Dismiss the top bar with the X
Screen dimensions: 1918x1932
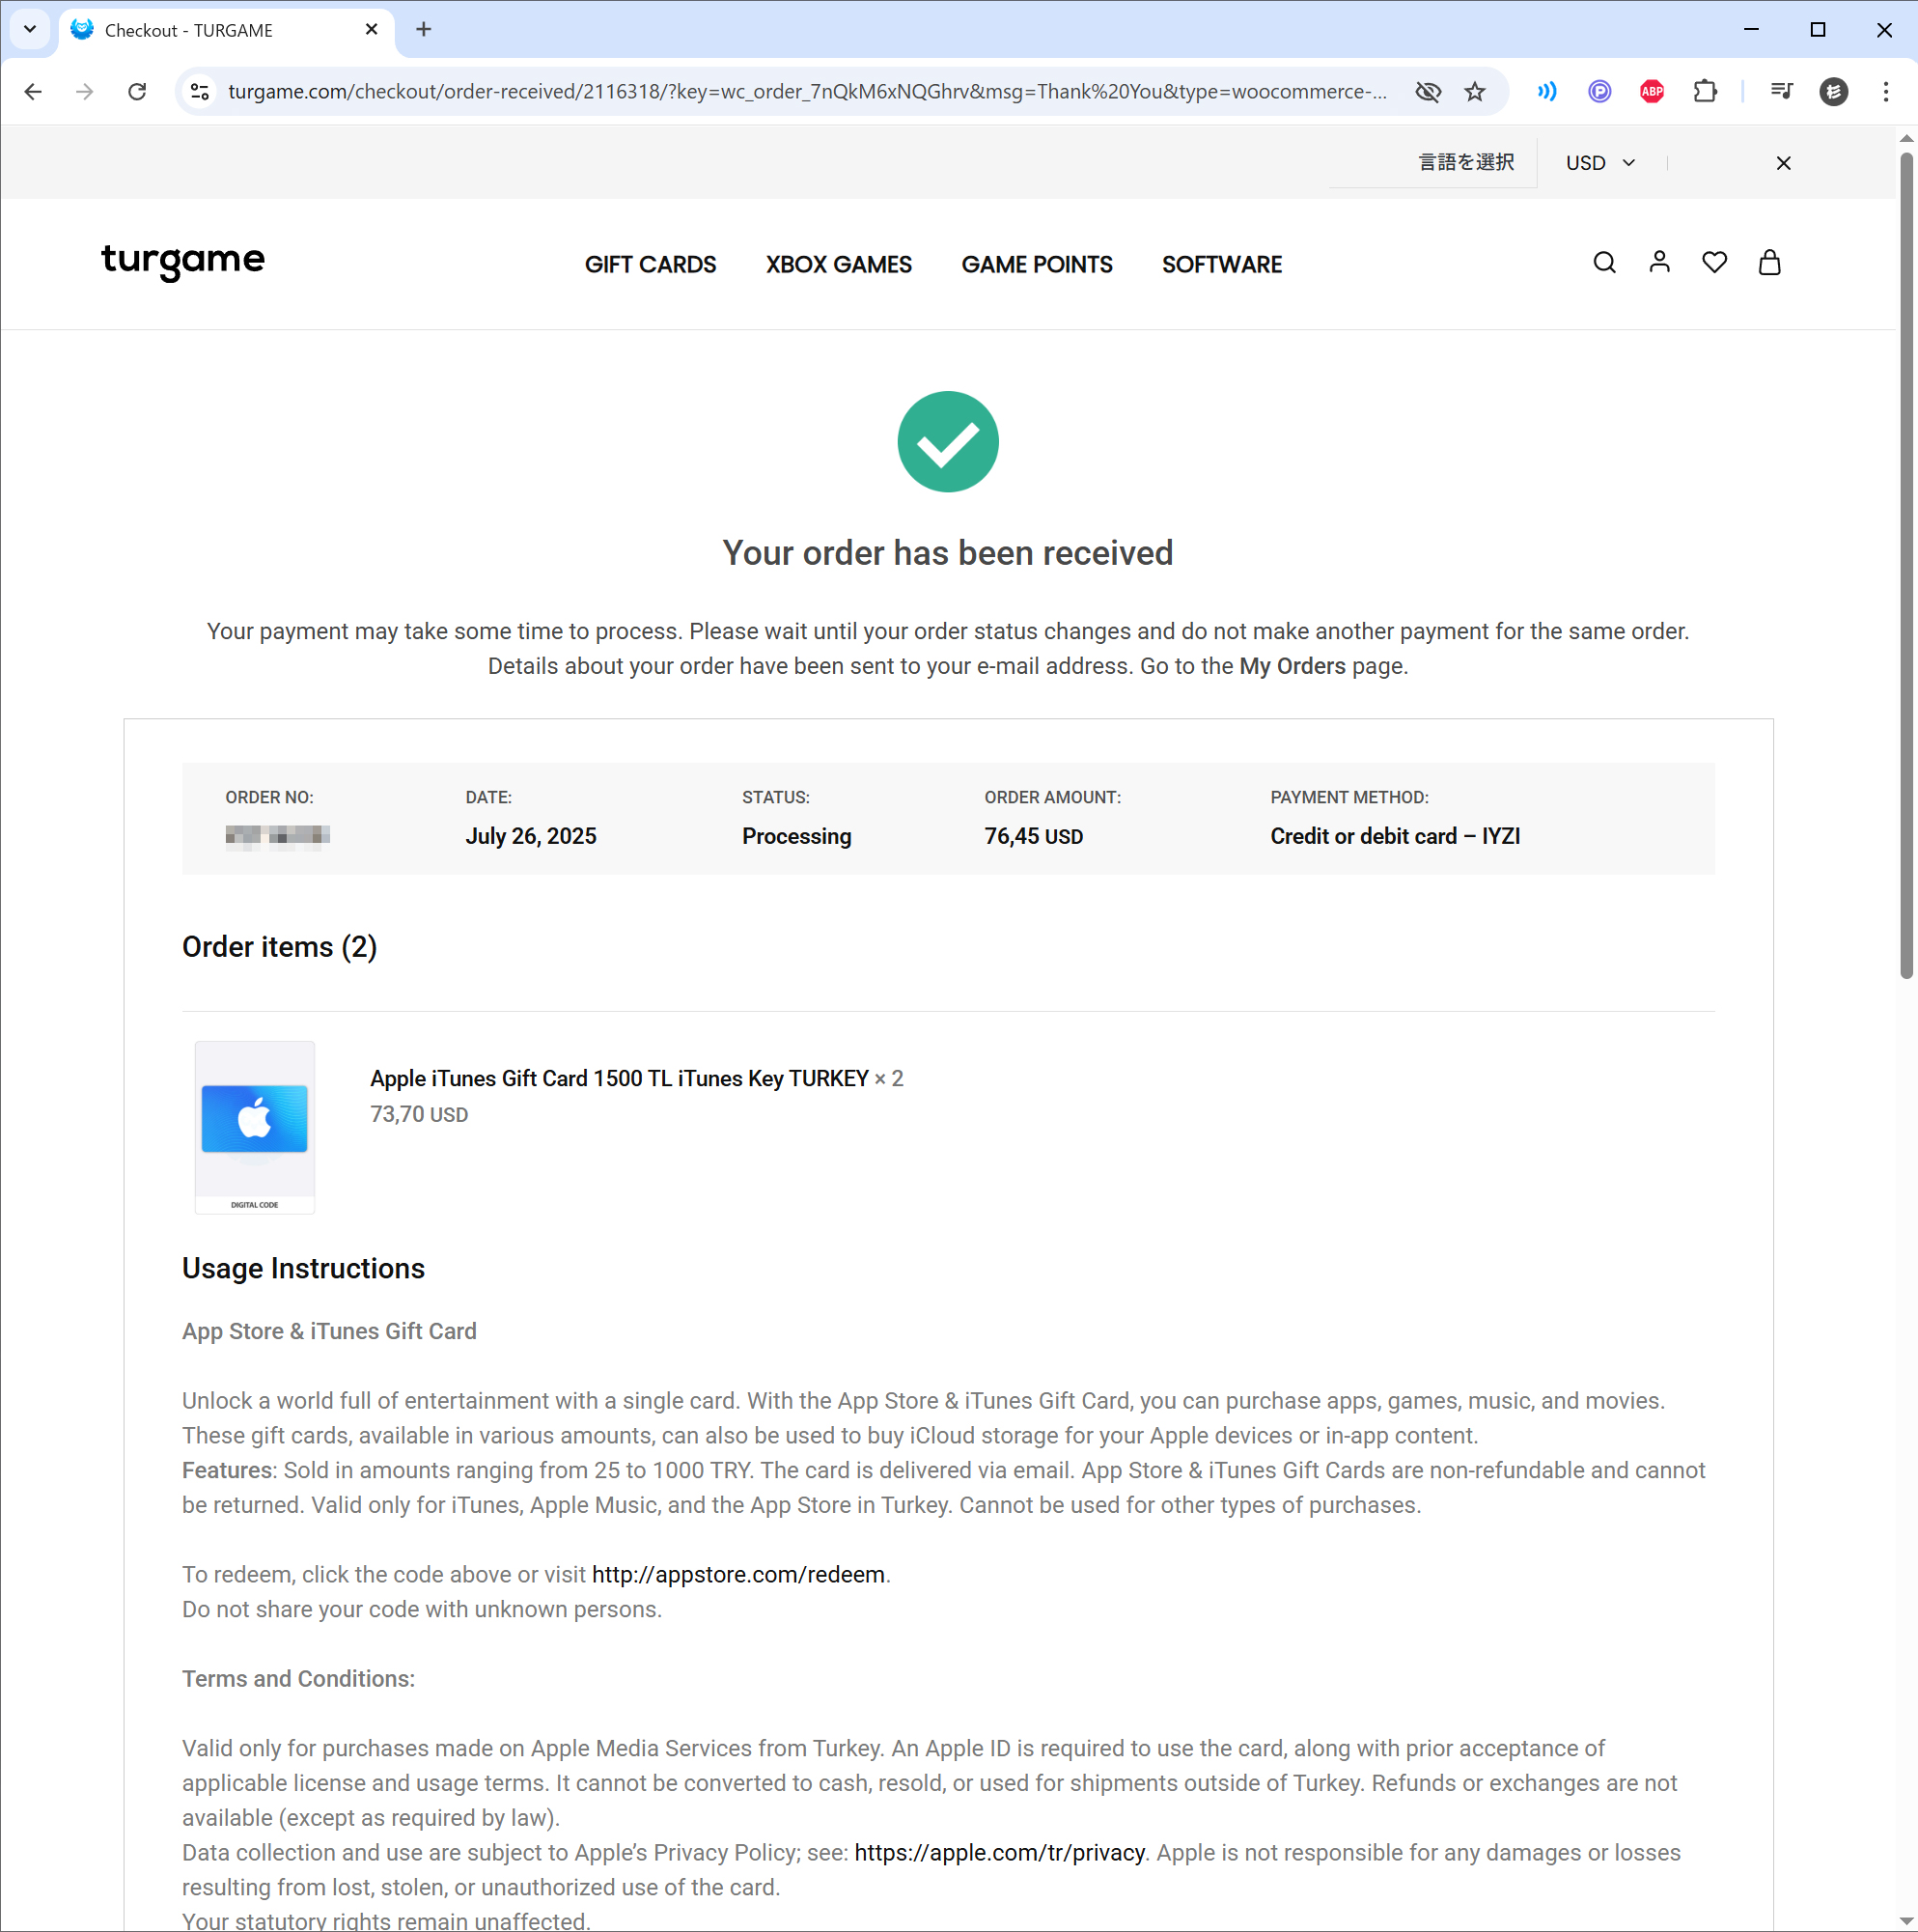(1783, 163)
